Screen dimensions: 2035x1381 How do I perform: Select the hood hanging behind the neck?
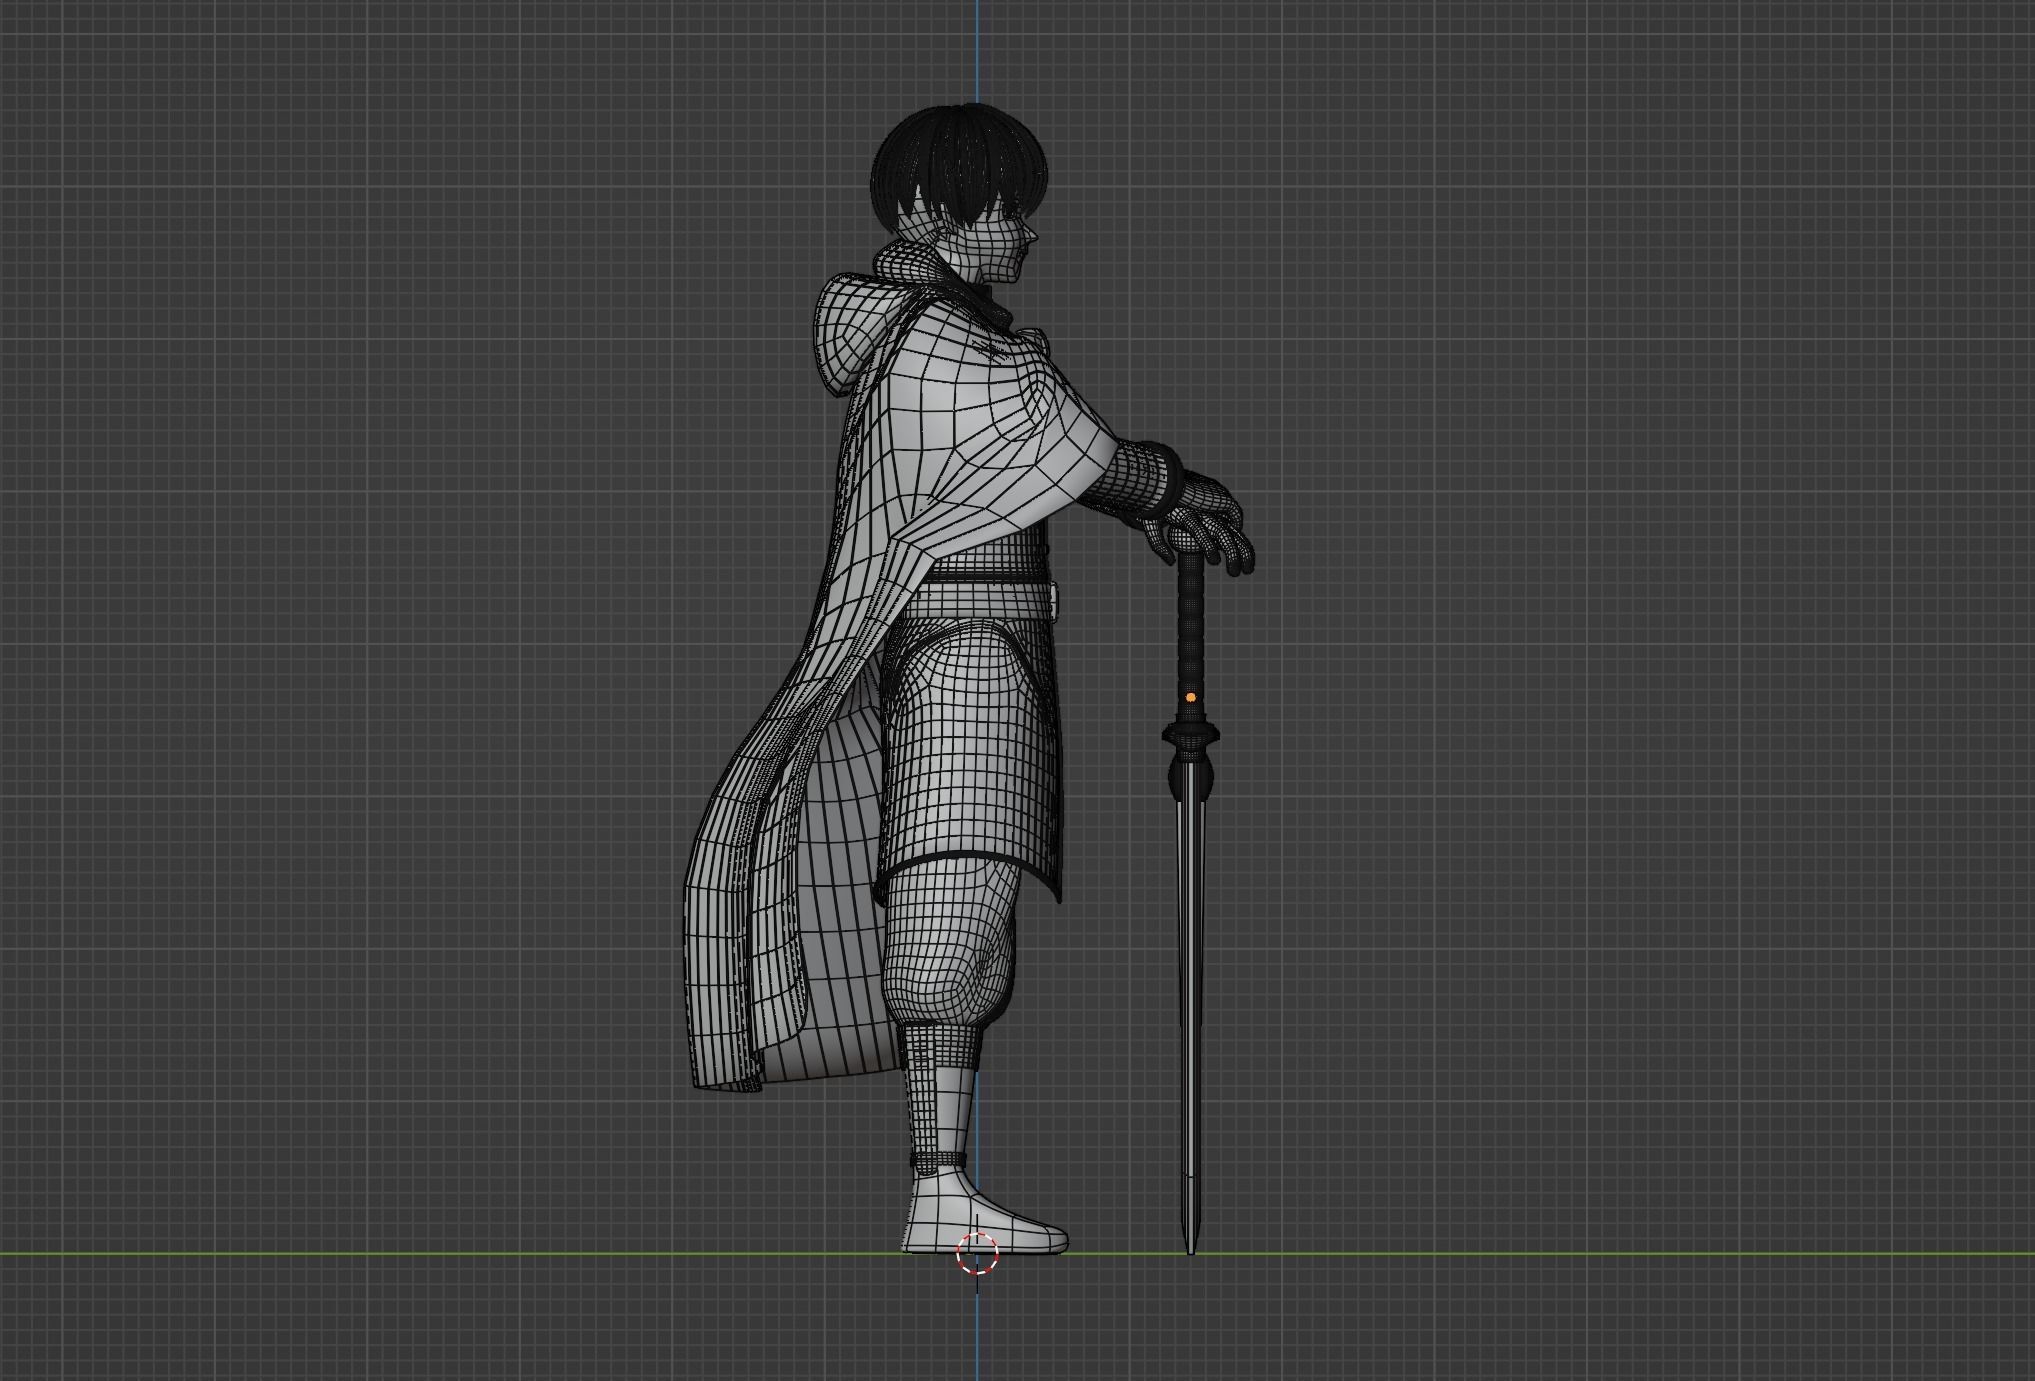tap(842, 335)
